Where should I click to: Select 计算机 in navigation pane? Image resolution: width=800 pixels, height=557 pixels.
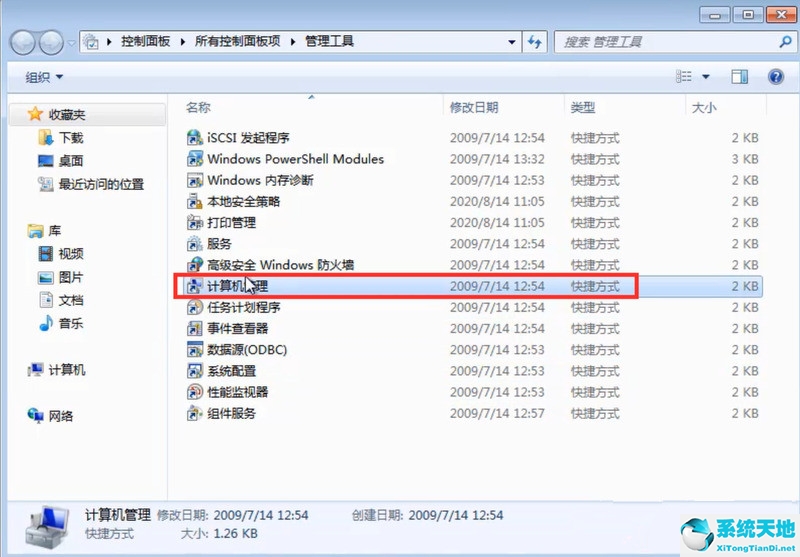57,370
